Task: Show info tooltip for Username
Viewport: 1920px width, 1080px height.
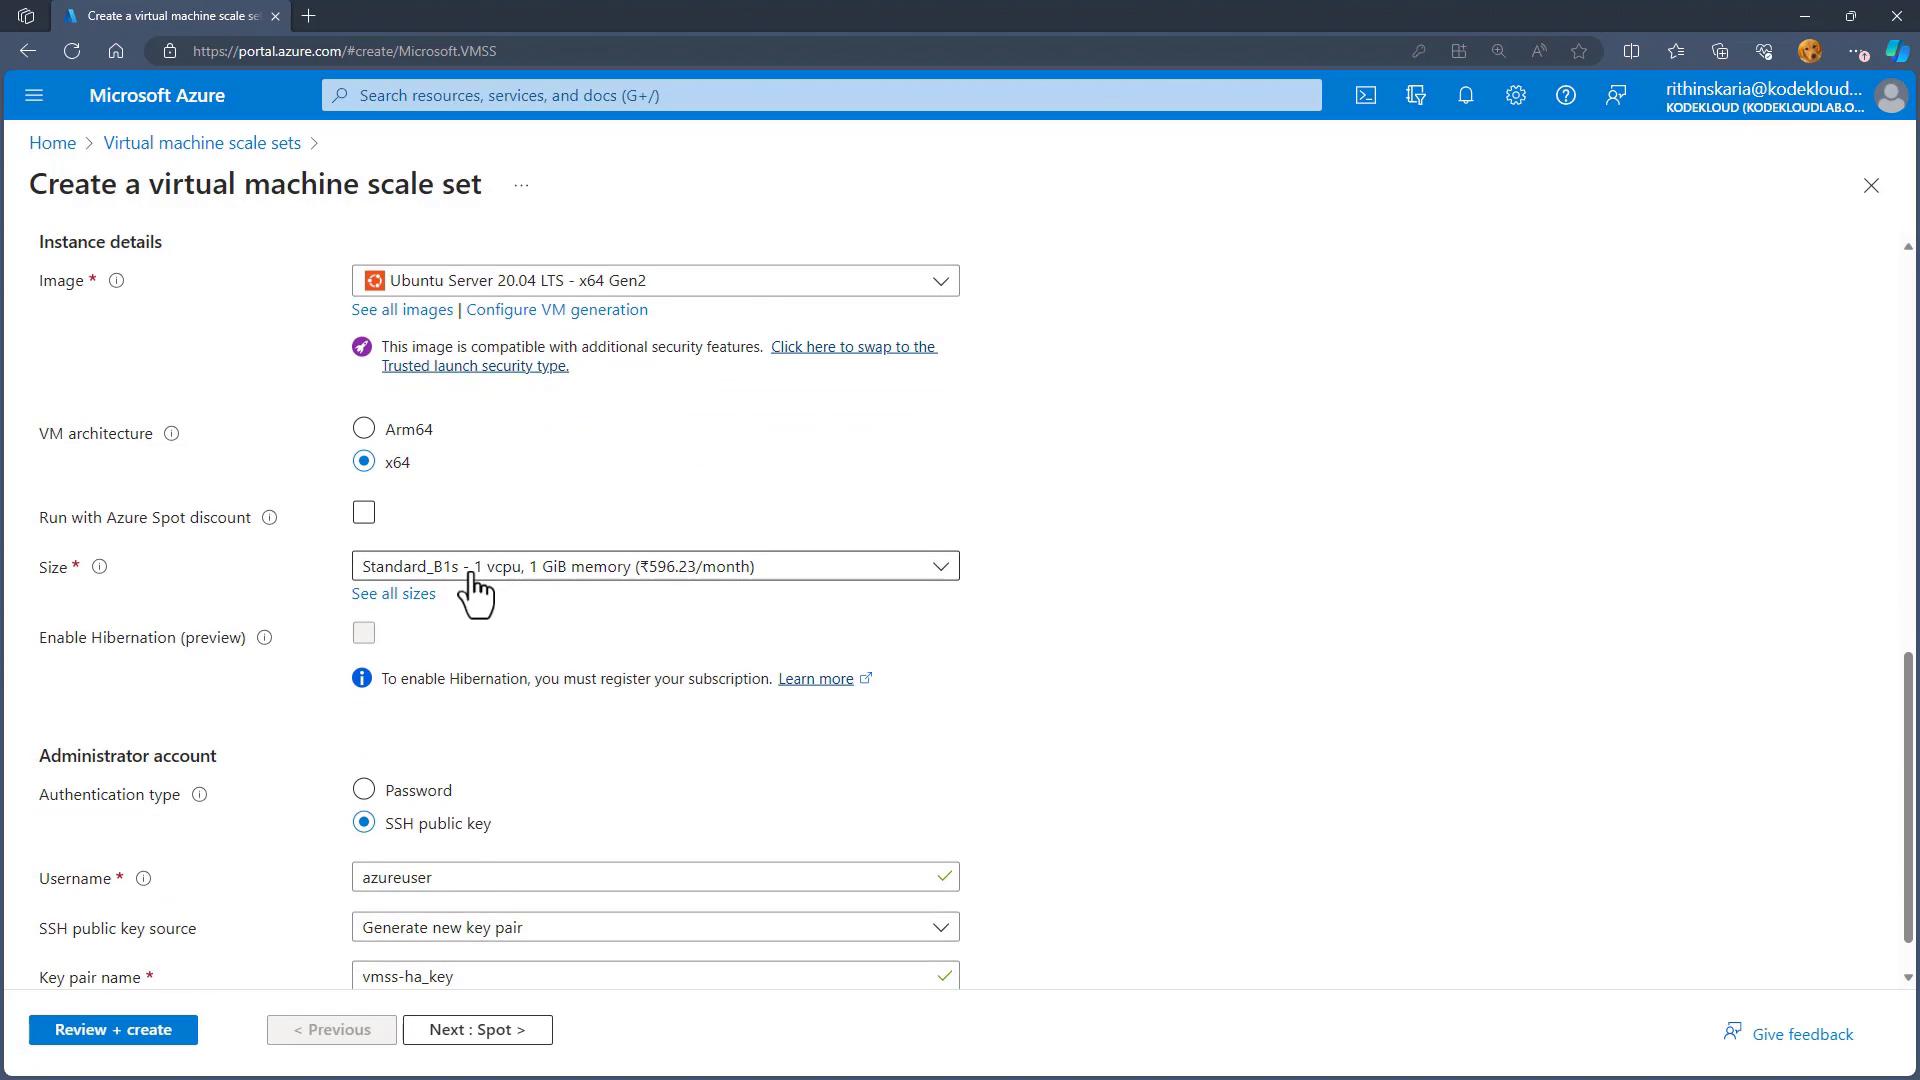Action: (x=143, y=879)
